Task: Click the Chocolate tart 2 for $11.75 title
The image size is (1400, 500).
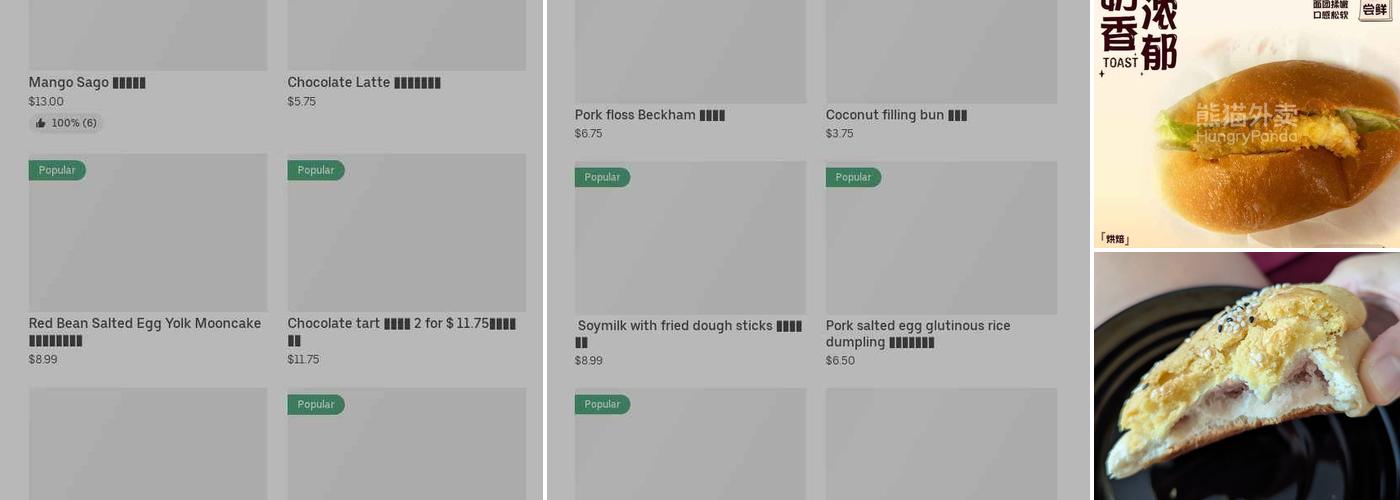Action: click(401, 323)
